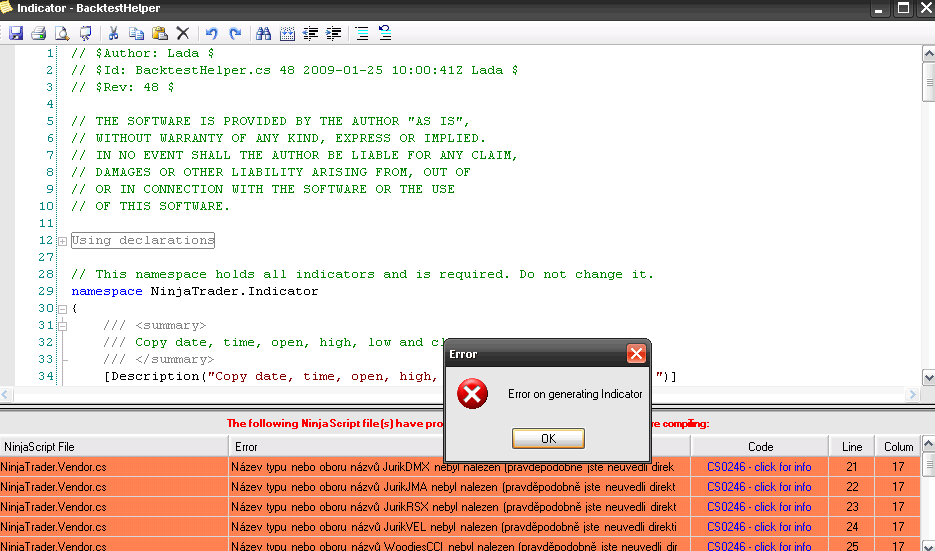935x551 pixels.
Task: Click the Copy icon
Action: 137,33
